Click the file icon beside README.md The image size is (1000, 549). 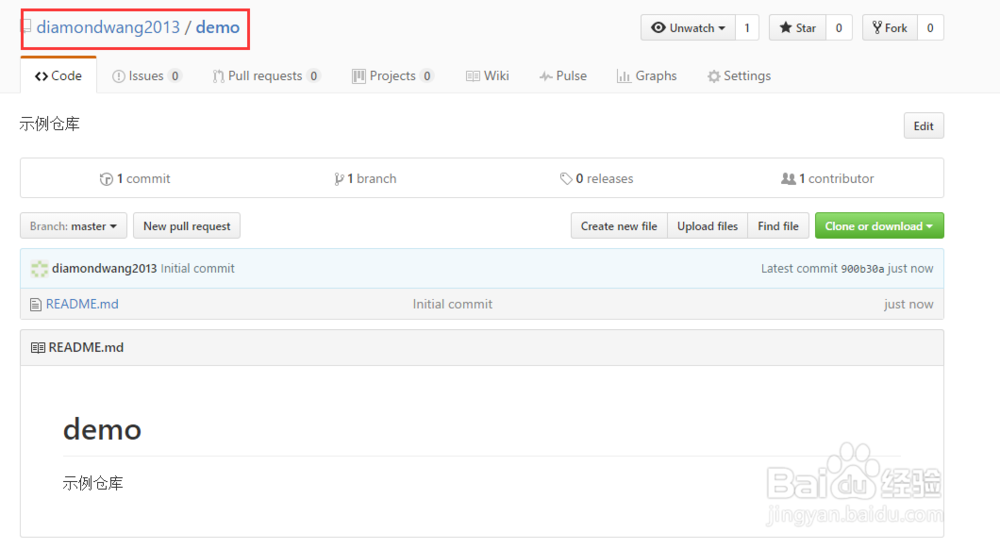(x=36, y=305)
